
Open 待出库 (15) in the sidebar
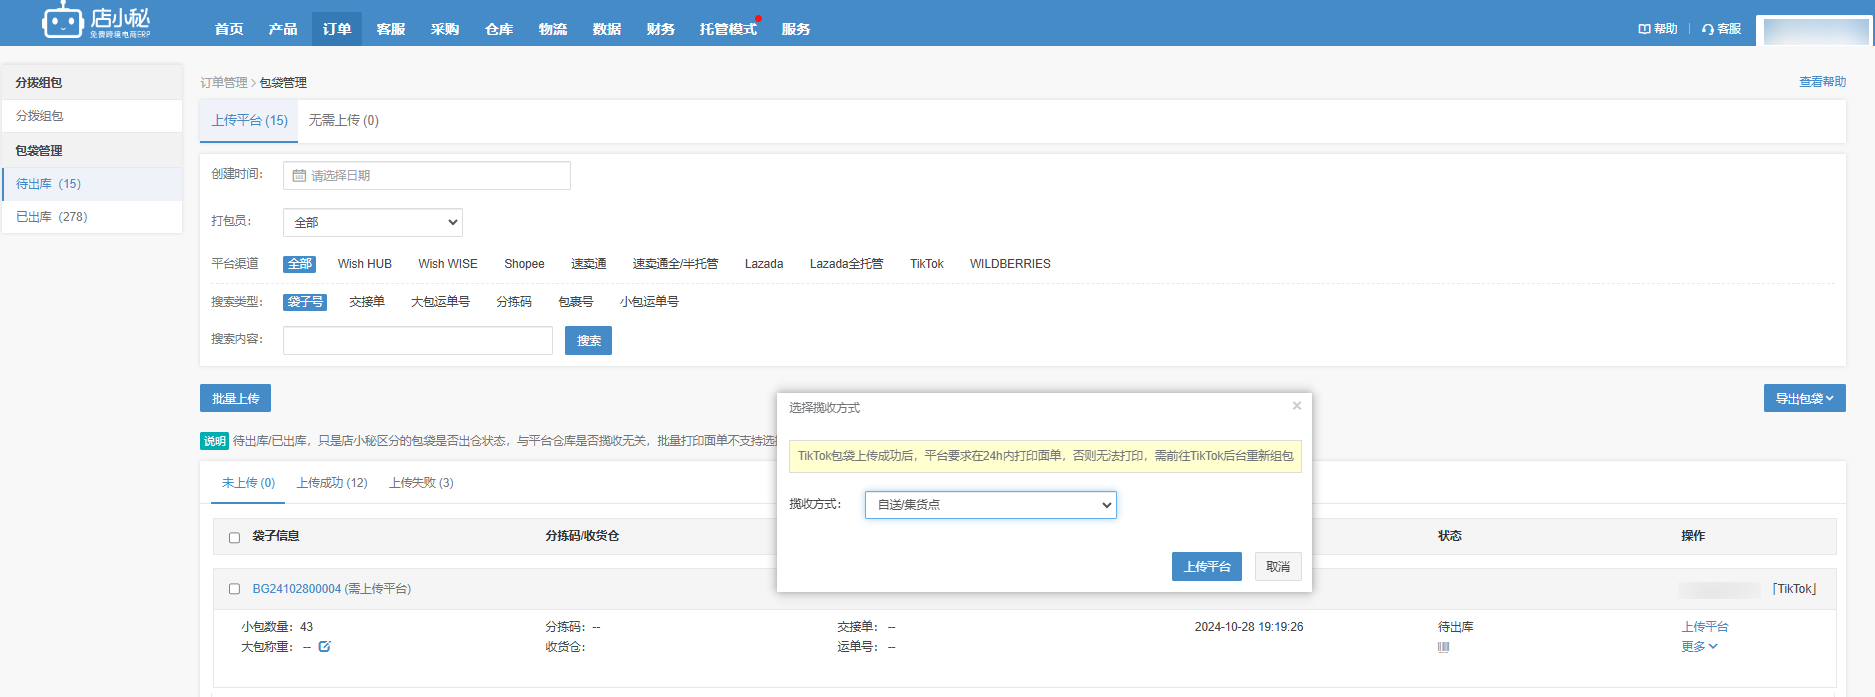tap(92, 184)
